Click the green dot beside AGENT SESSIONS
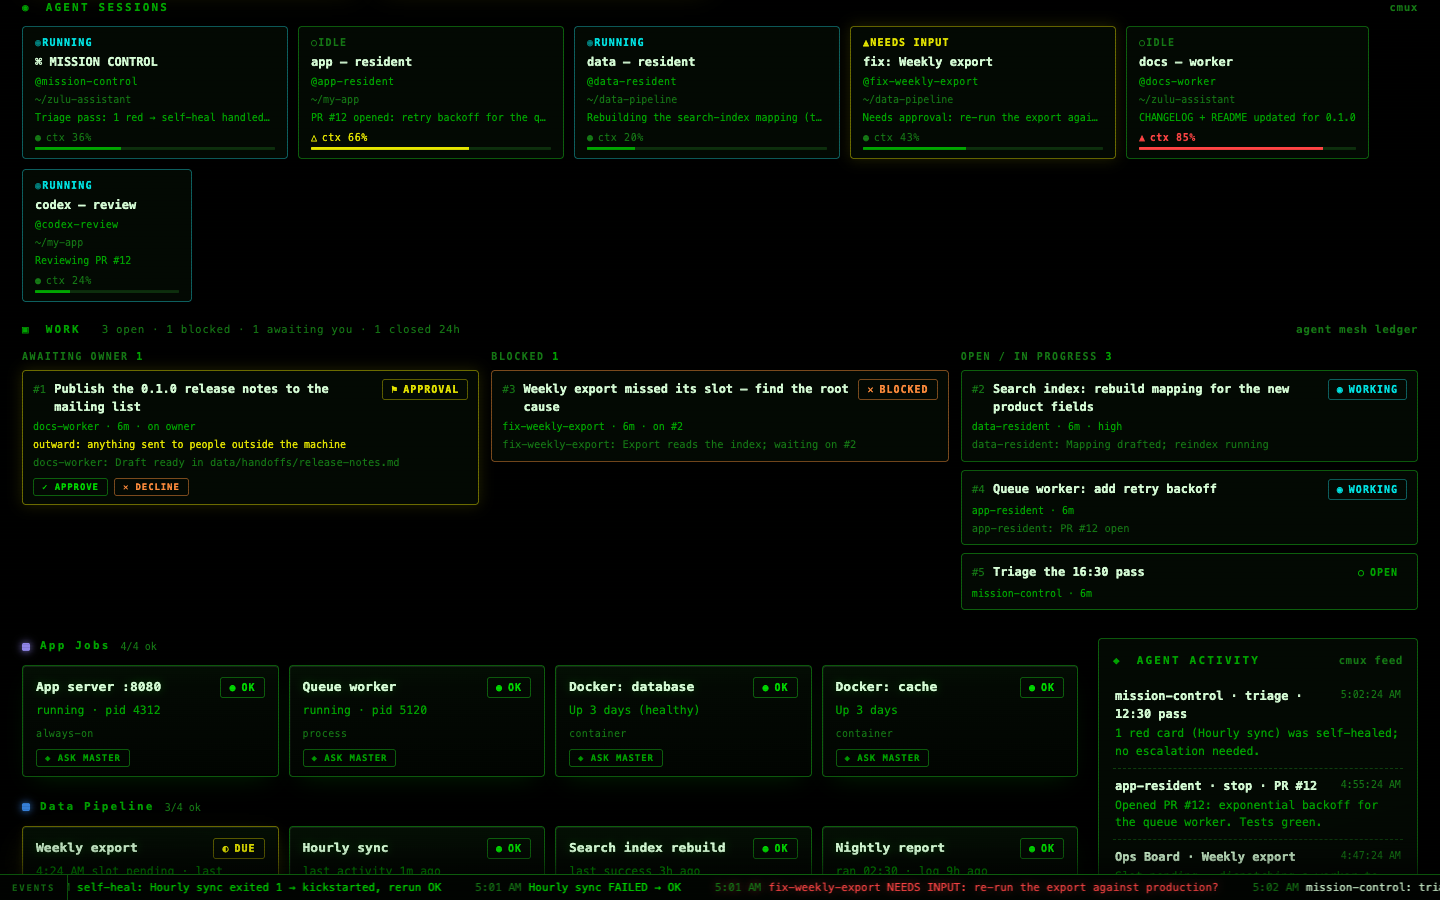The image size is (1440, 900). coord(25,8)
